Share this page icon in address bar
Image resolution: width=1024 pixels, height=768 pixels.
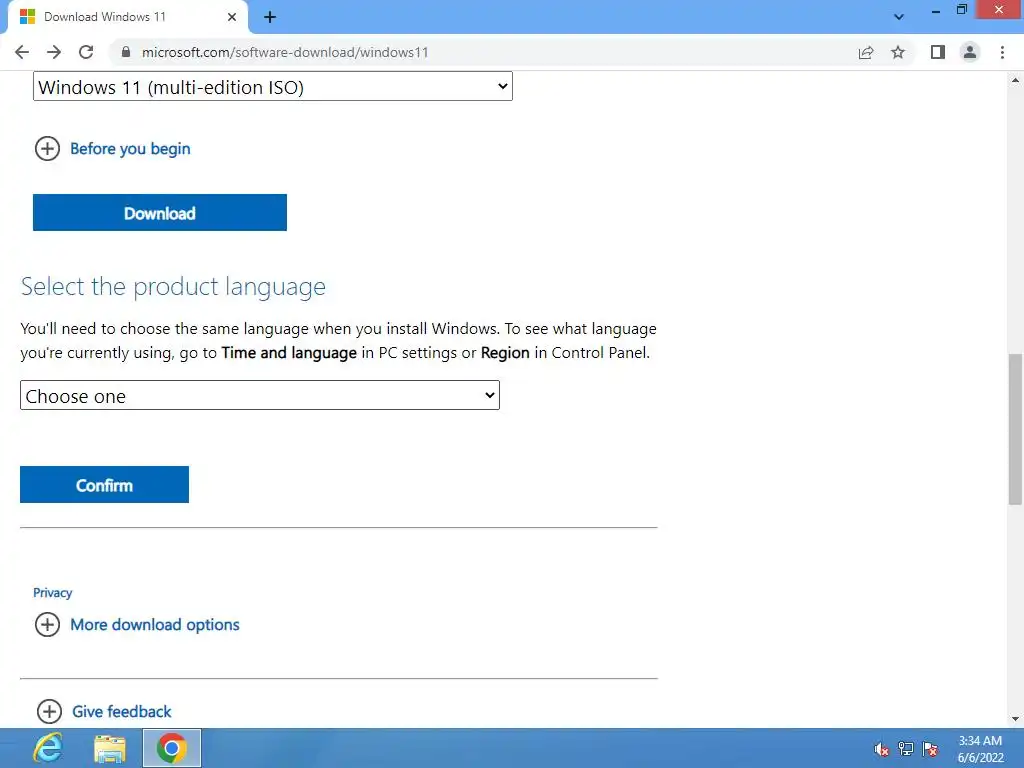click(866, 52)
